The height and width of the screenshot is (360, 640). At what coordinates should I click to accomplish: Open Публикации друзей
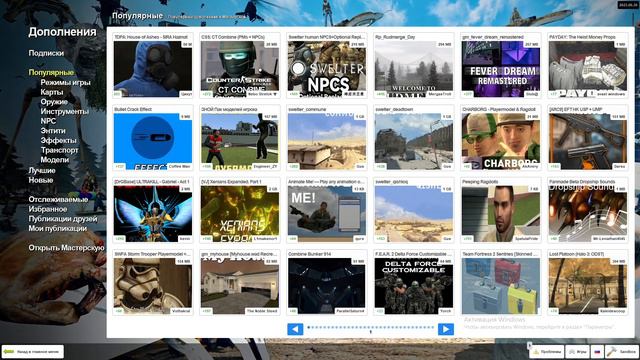(x=63, y=219)
